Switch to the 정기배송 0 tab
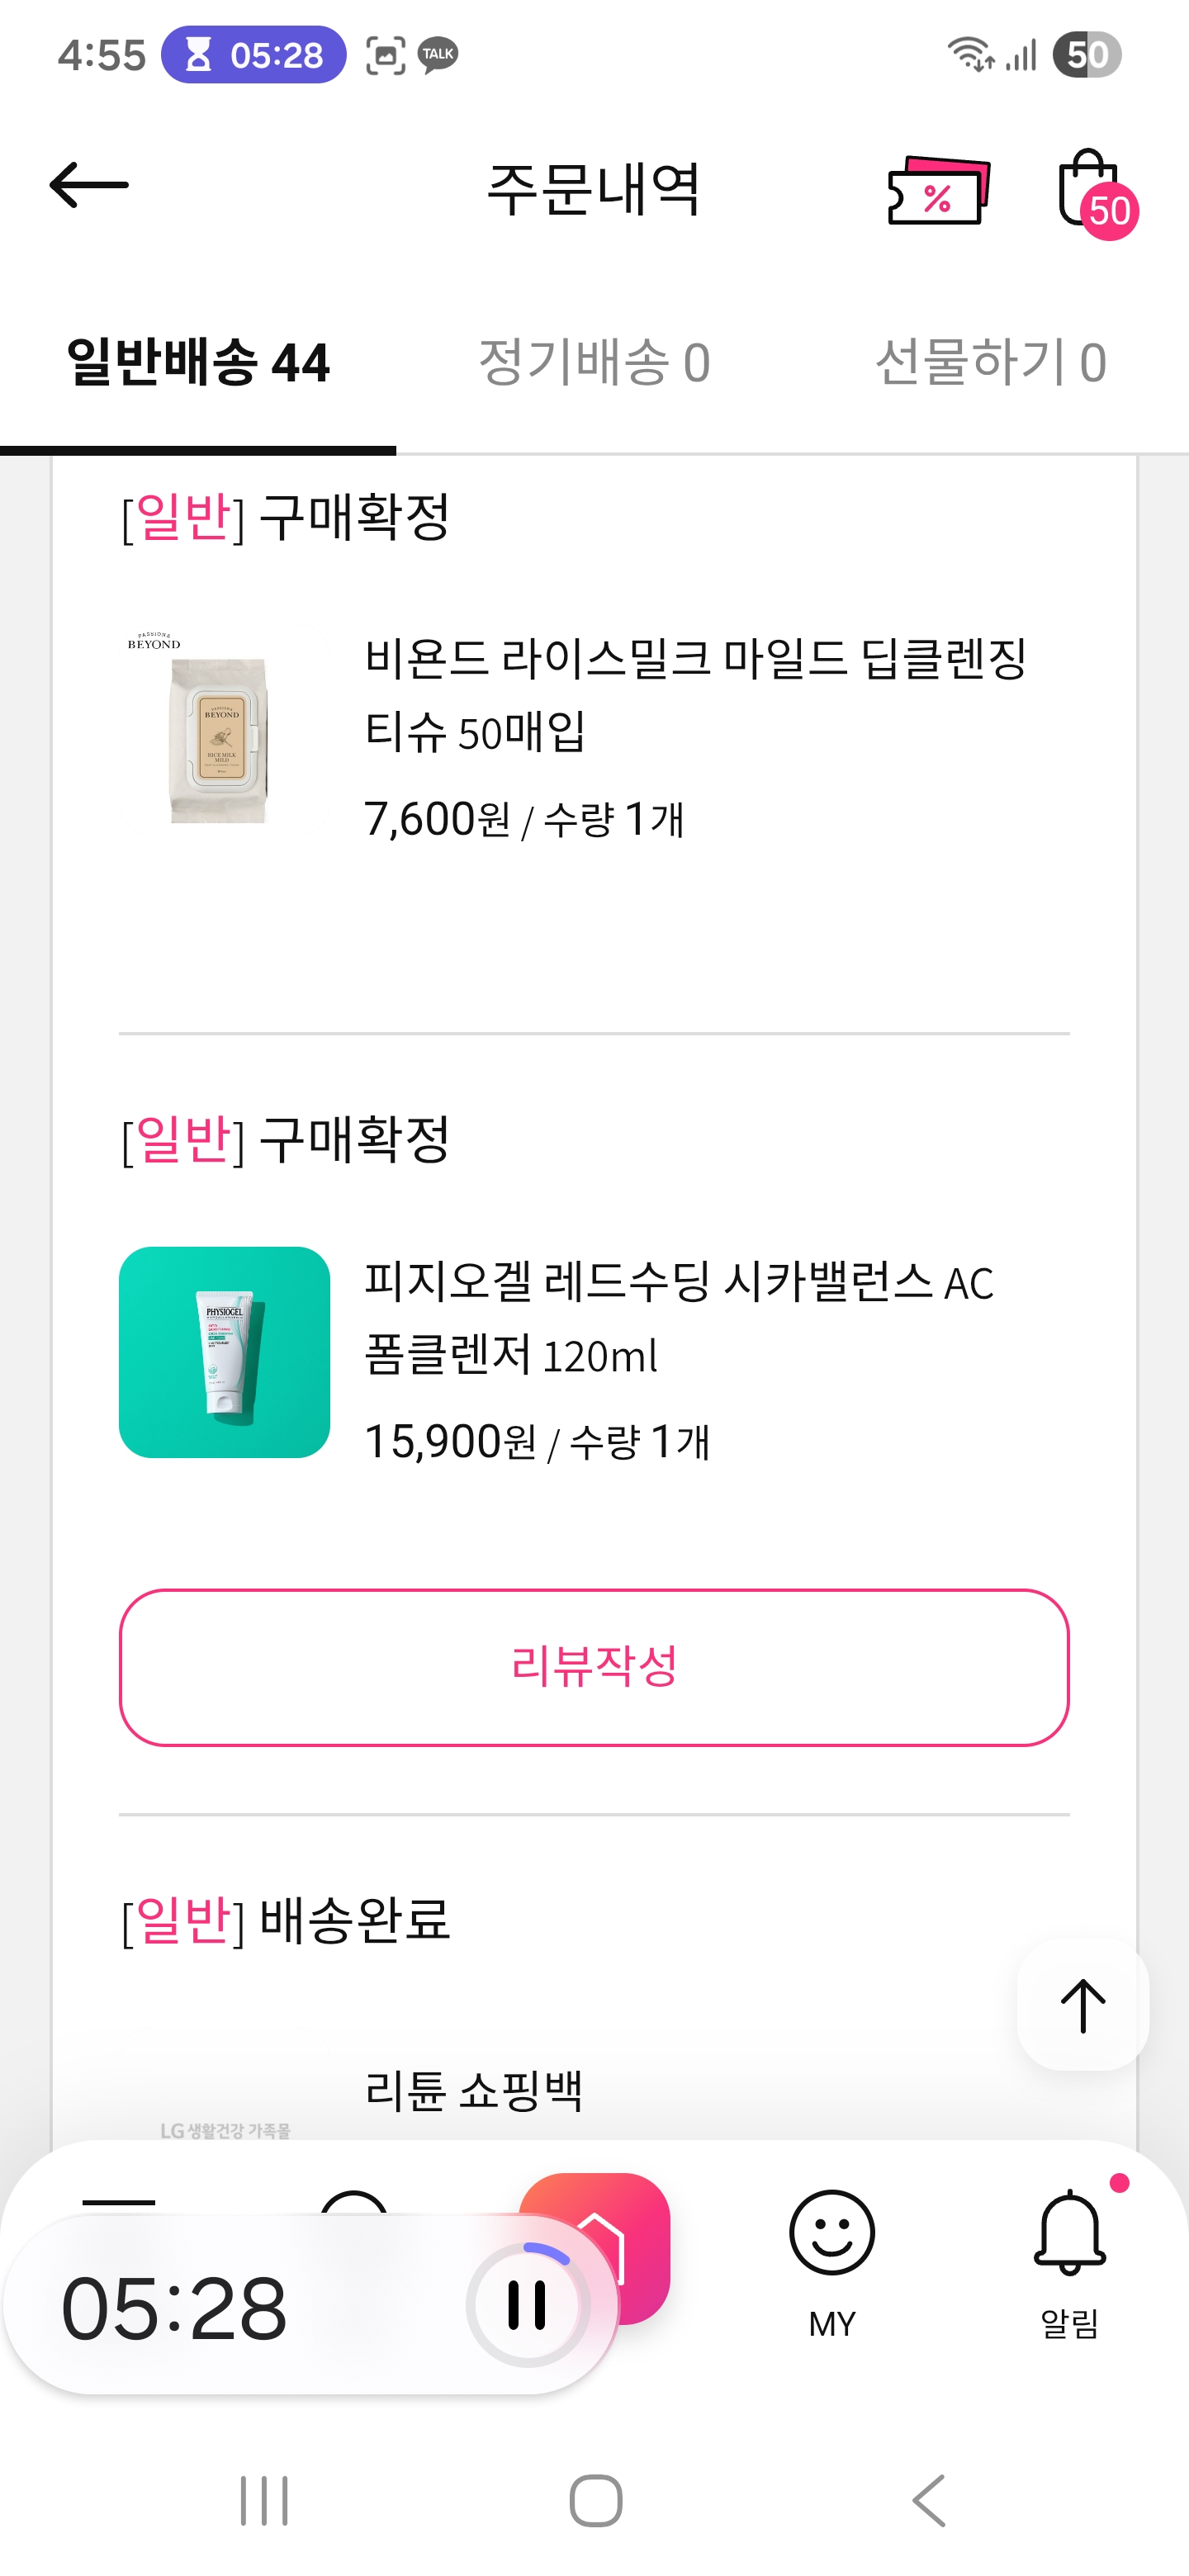Viewport: 1189px width, 2576px height. [594, 362]
